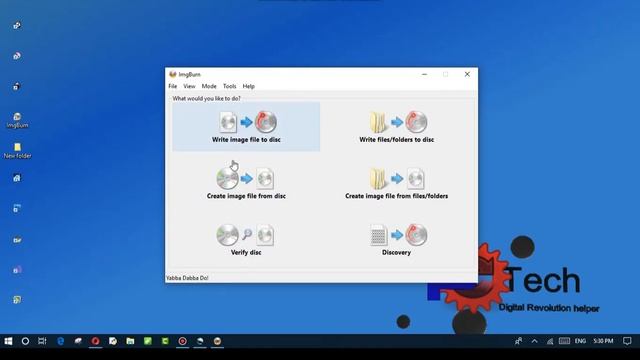Choose Write image file to disc mode
This screenshot has height=360, width=640.
[x=246, y=127]
